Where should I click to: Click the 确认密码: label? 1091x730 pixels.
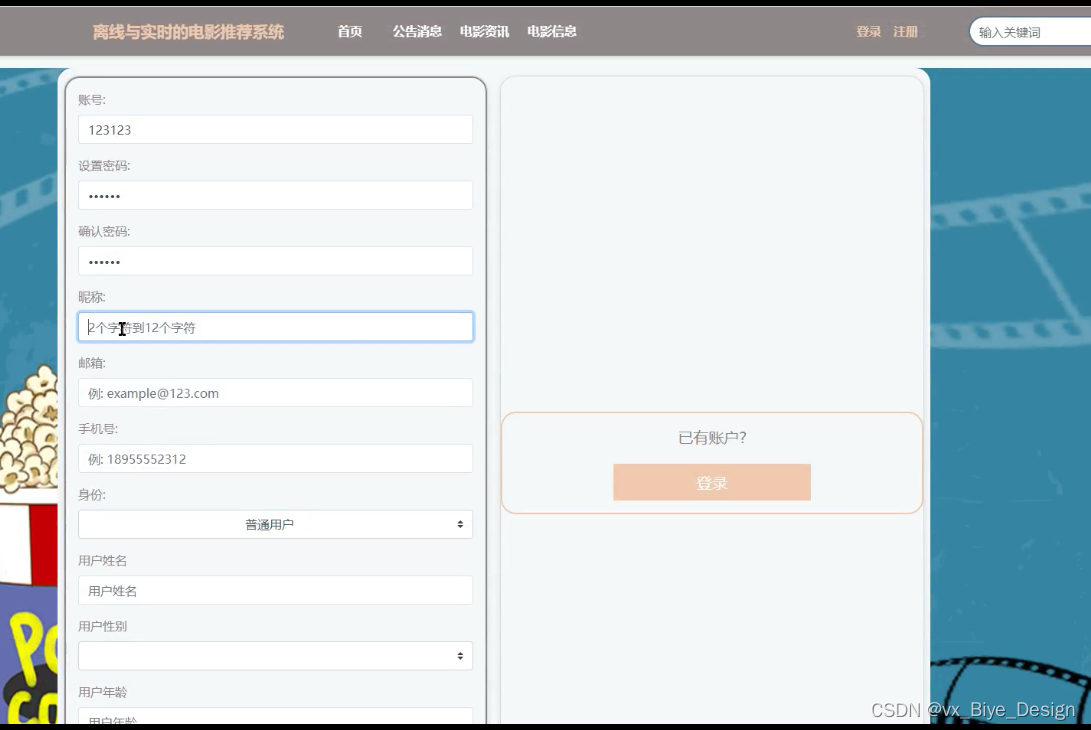tap(104, 232)
